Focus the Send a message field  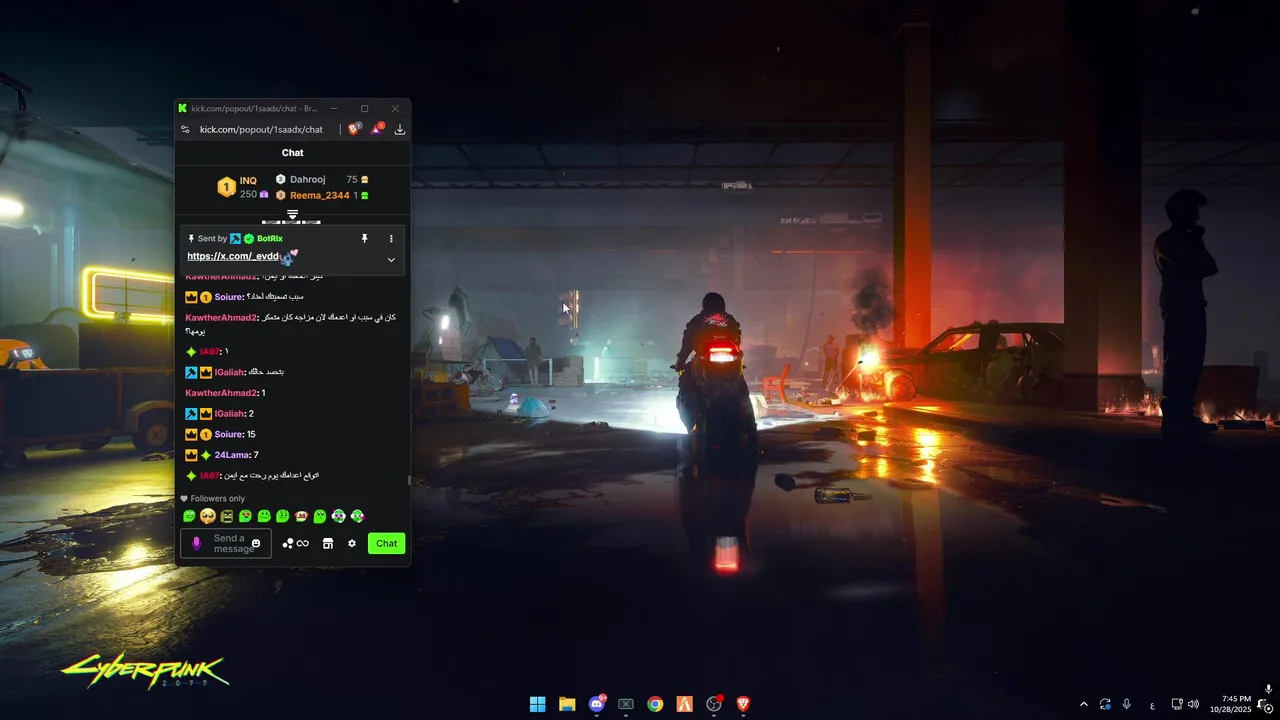(x=226, y=543)
